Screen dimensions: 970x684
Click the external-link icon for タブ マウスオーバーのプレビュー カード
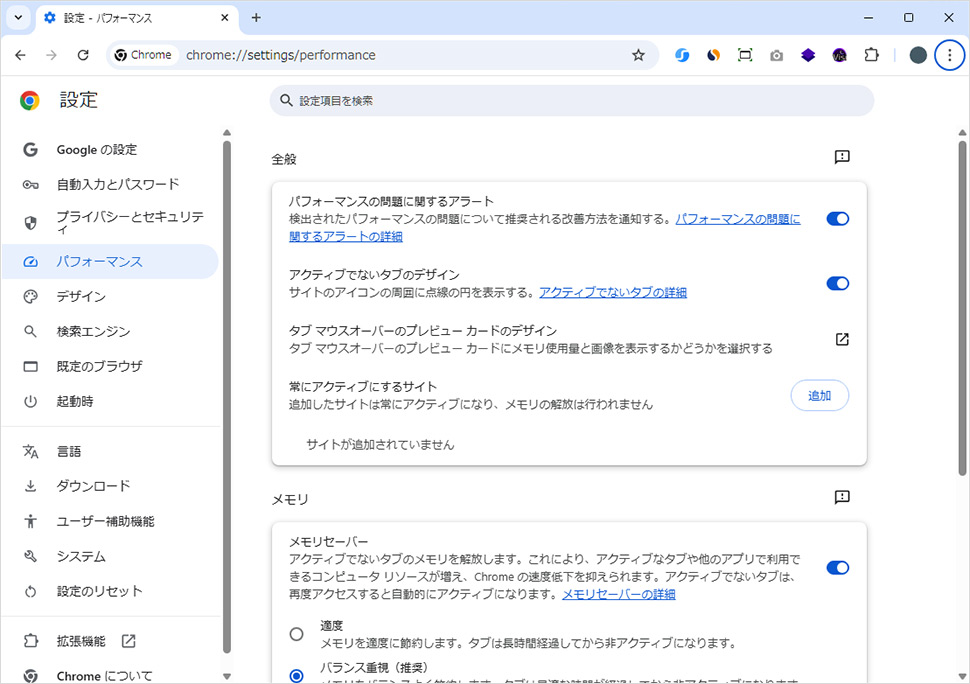[x=841, y=339]
